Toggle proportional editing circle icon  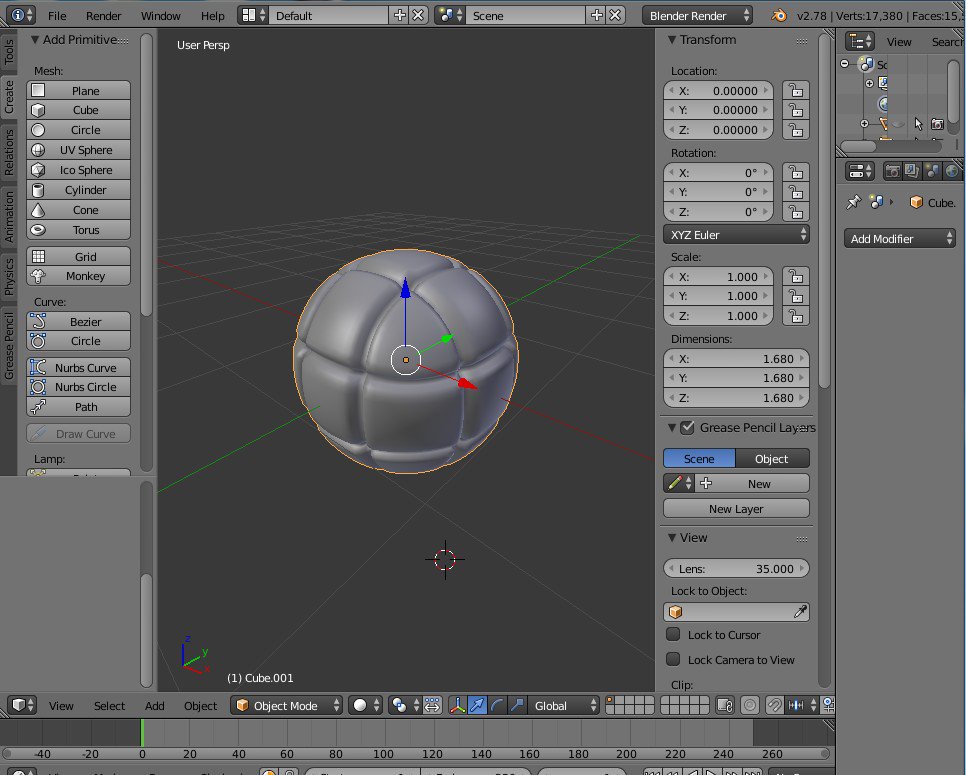pos(750,705)
